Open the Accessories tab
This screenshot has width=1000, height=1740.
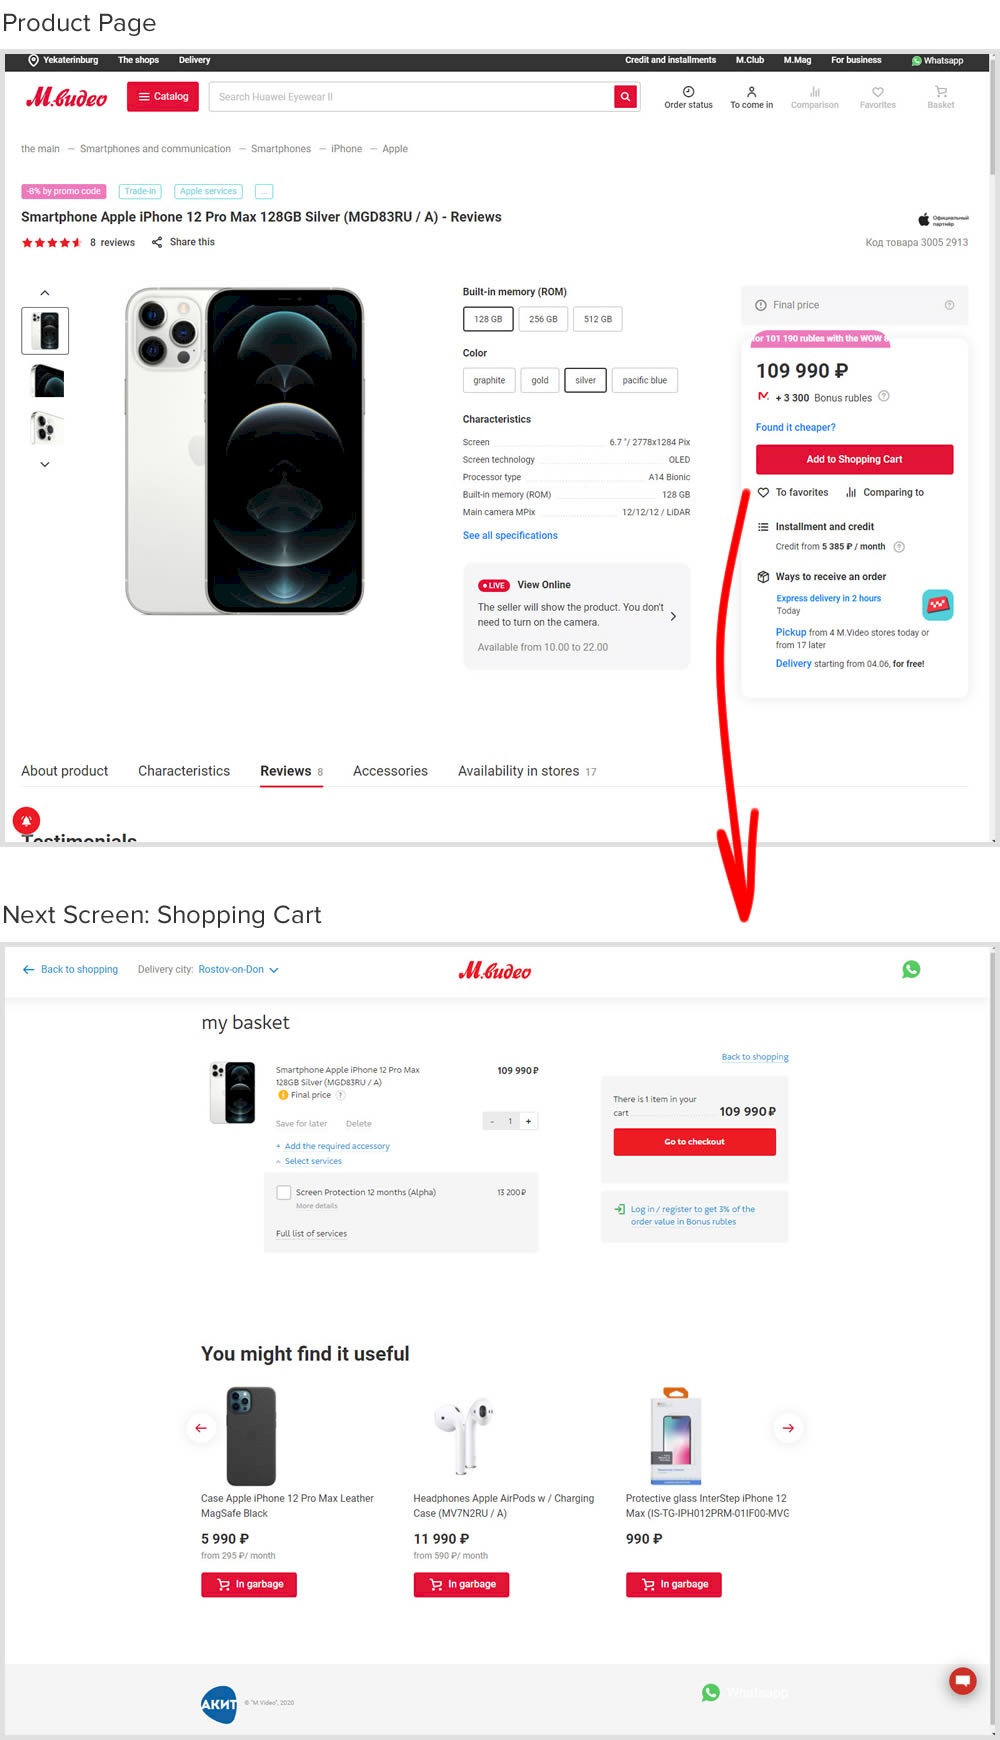[x=390, y=771]
